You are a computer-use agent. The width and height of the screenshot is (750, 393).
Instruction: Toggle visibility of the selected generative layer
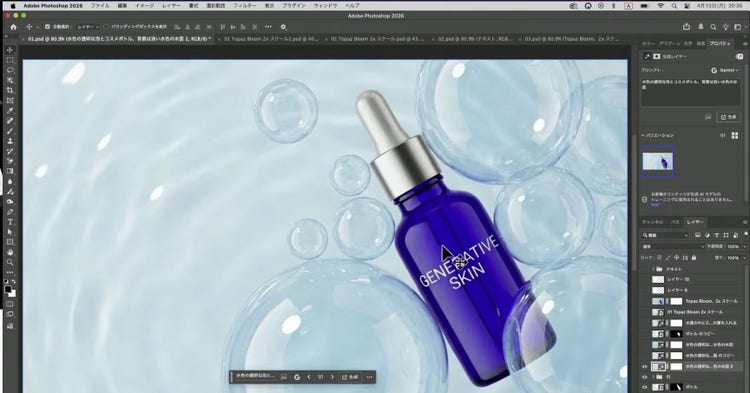point(644,367)
